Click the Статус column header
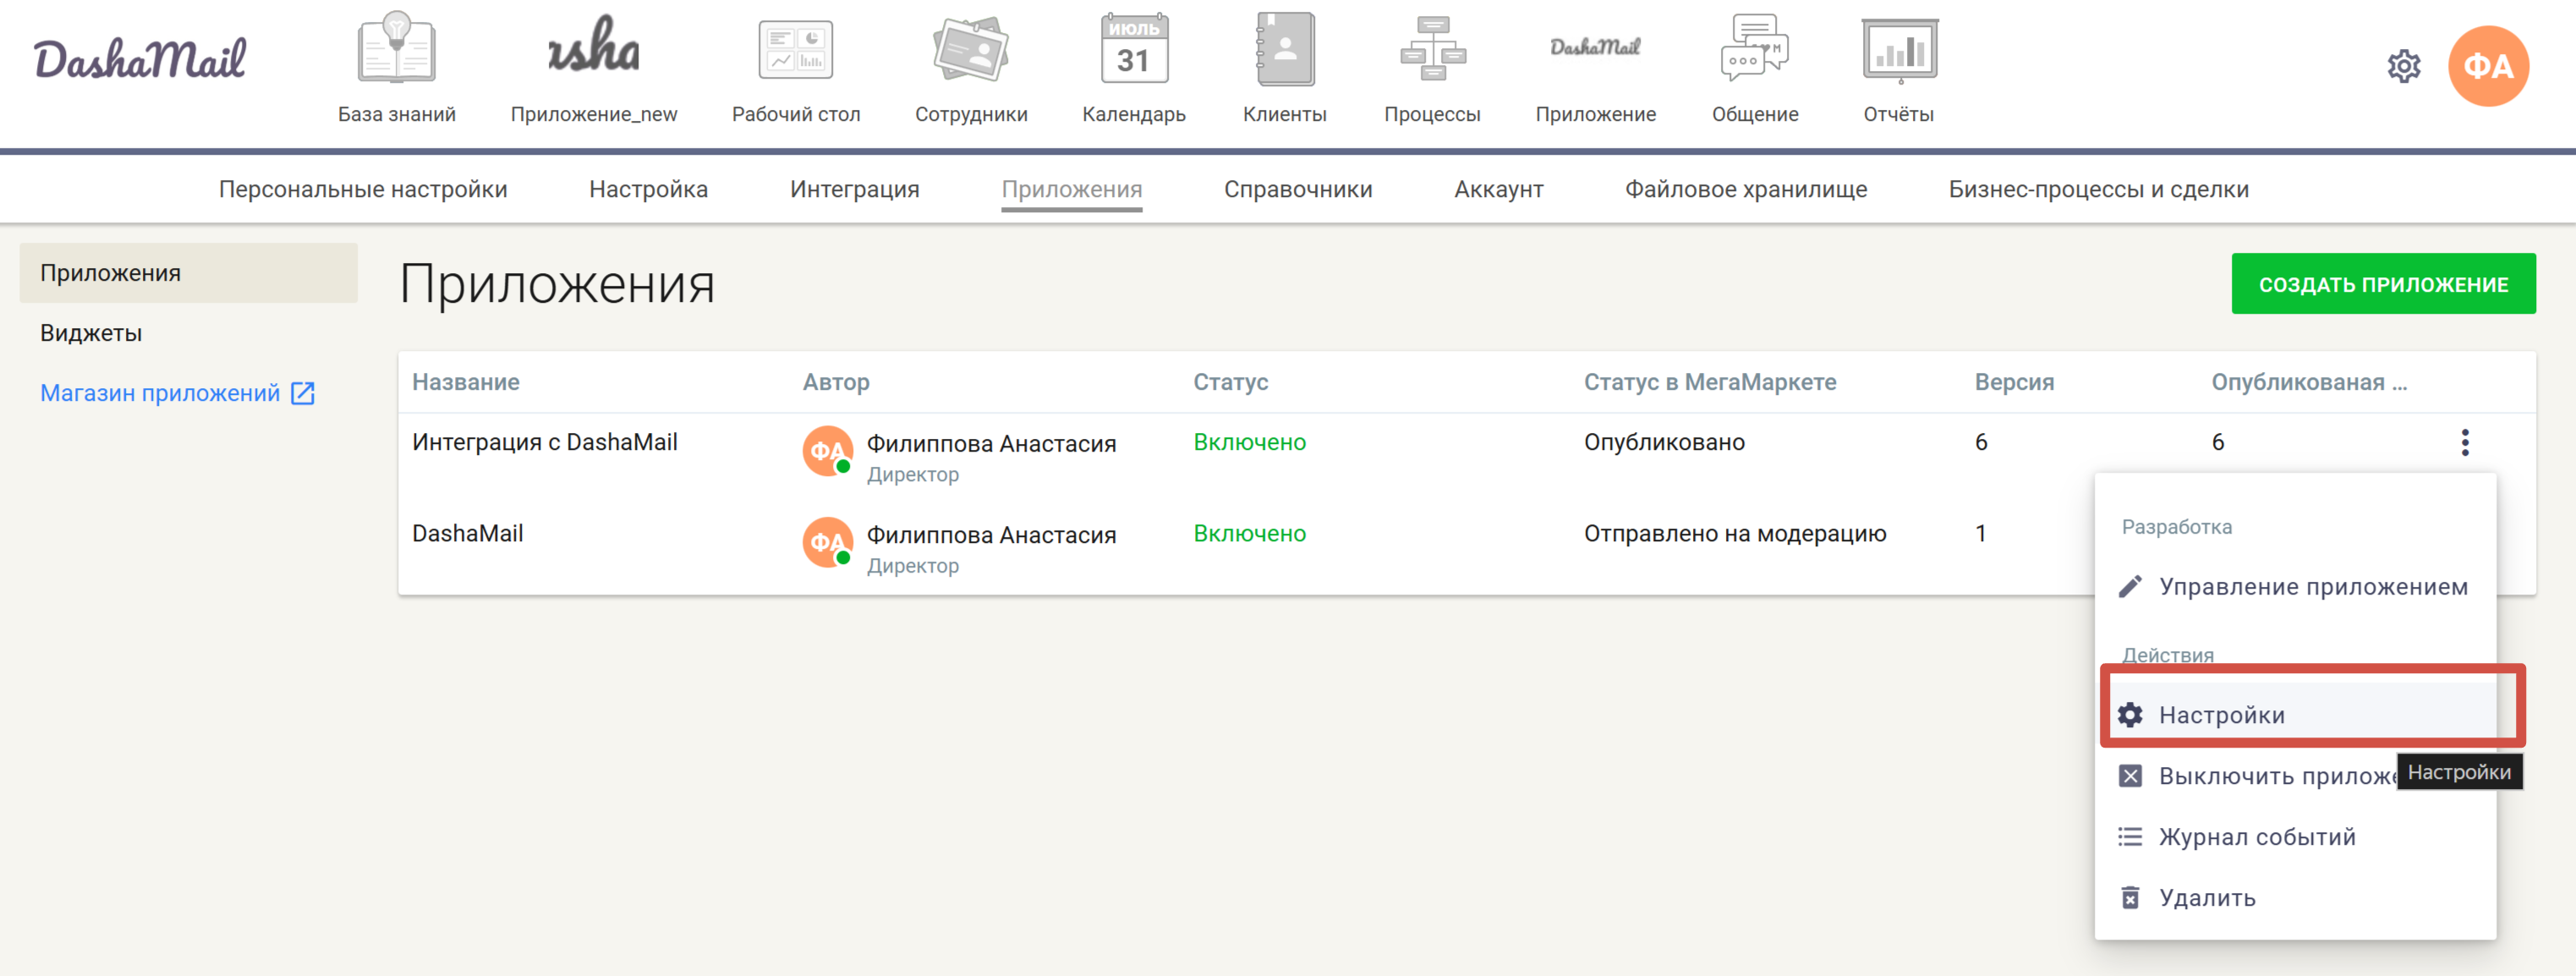 (x=1230, y=382)
